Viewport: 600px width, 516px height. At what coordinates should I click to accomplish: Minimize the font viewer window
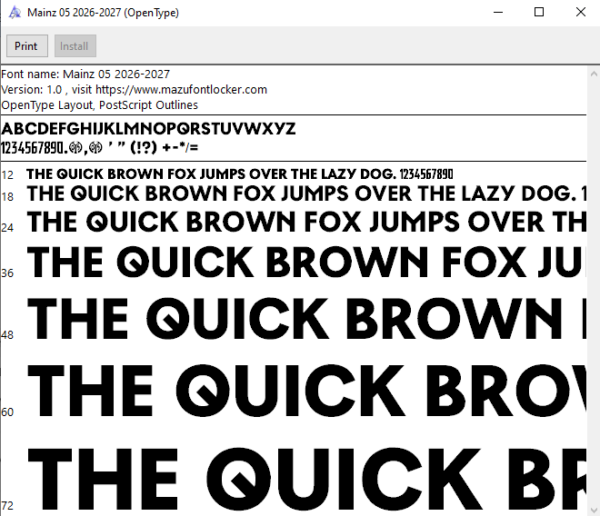tap(498, 12)
